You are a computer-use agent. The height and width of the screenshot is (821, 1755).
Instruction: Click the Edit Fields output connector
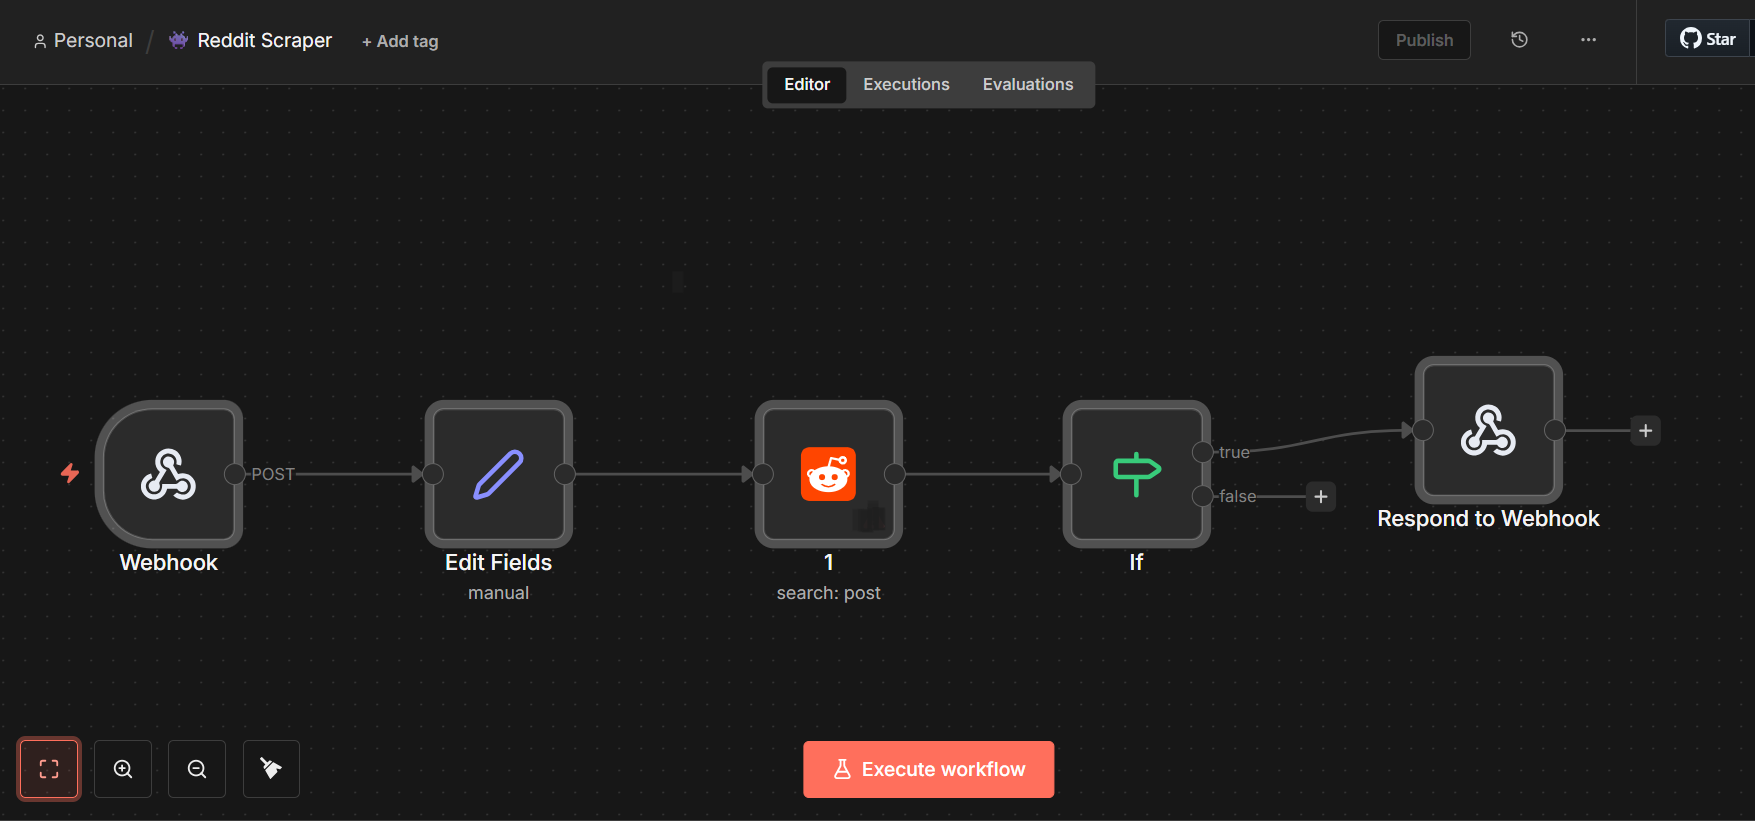coord(565,474)
